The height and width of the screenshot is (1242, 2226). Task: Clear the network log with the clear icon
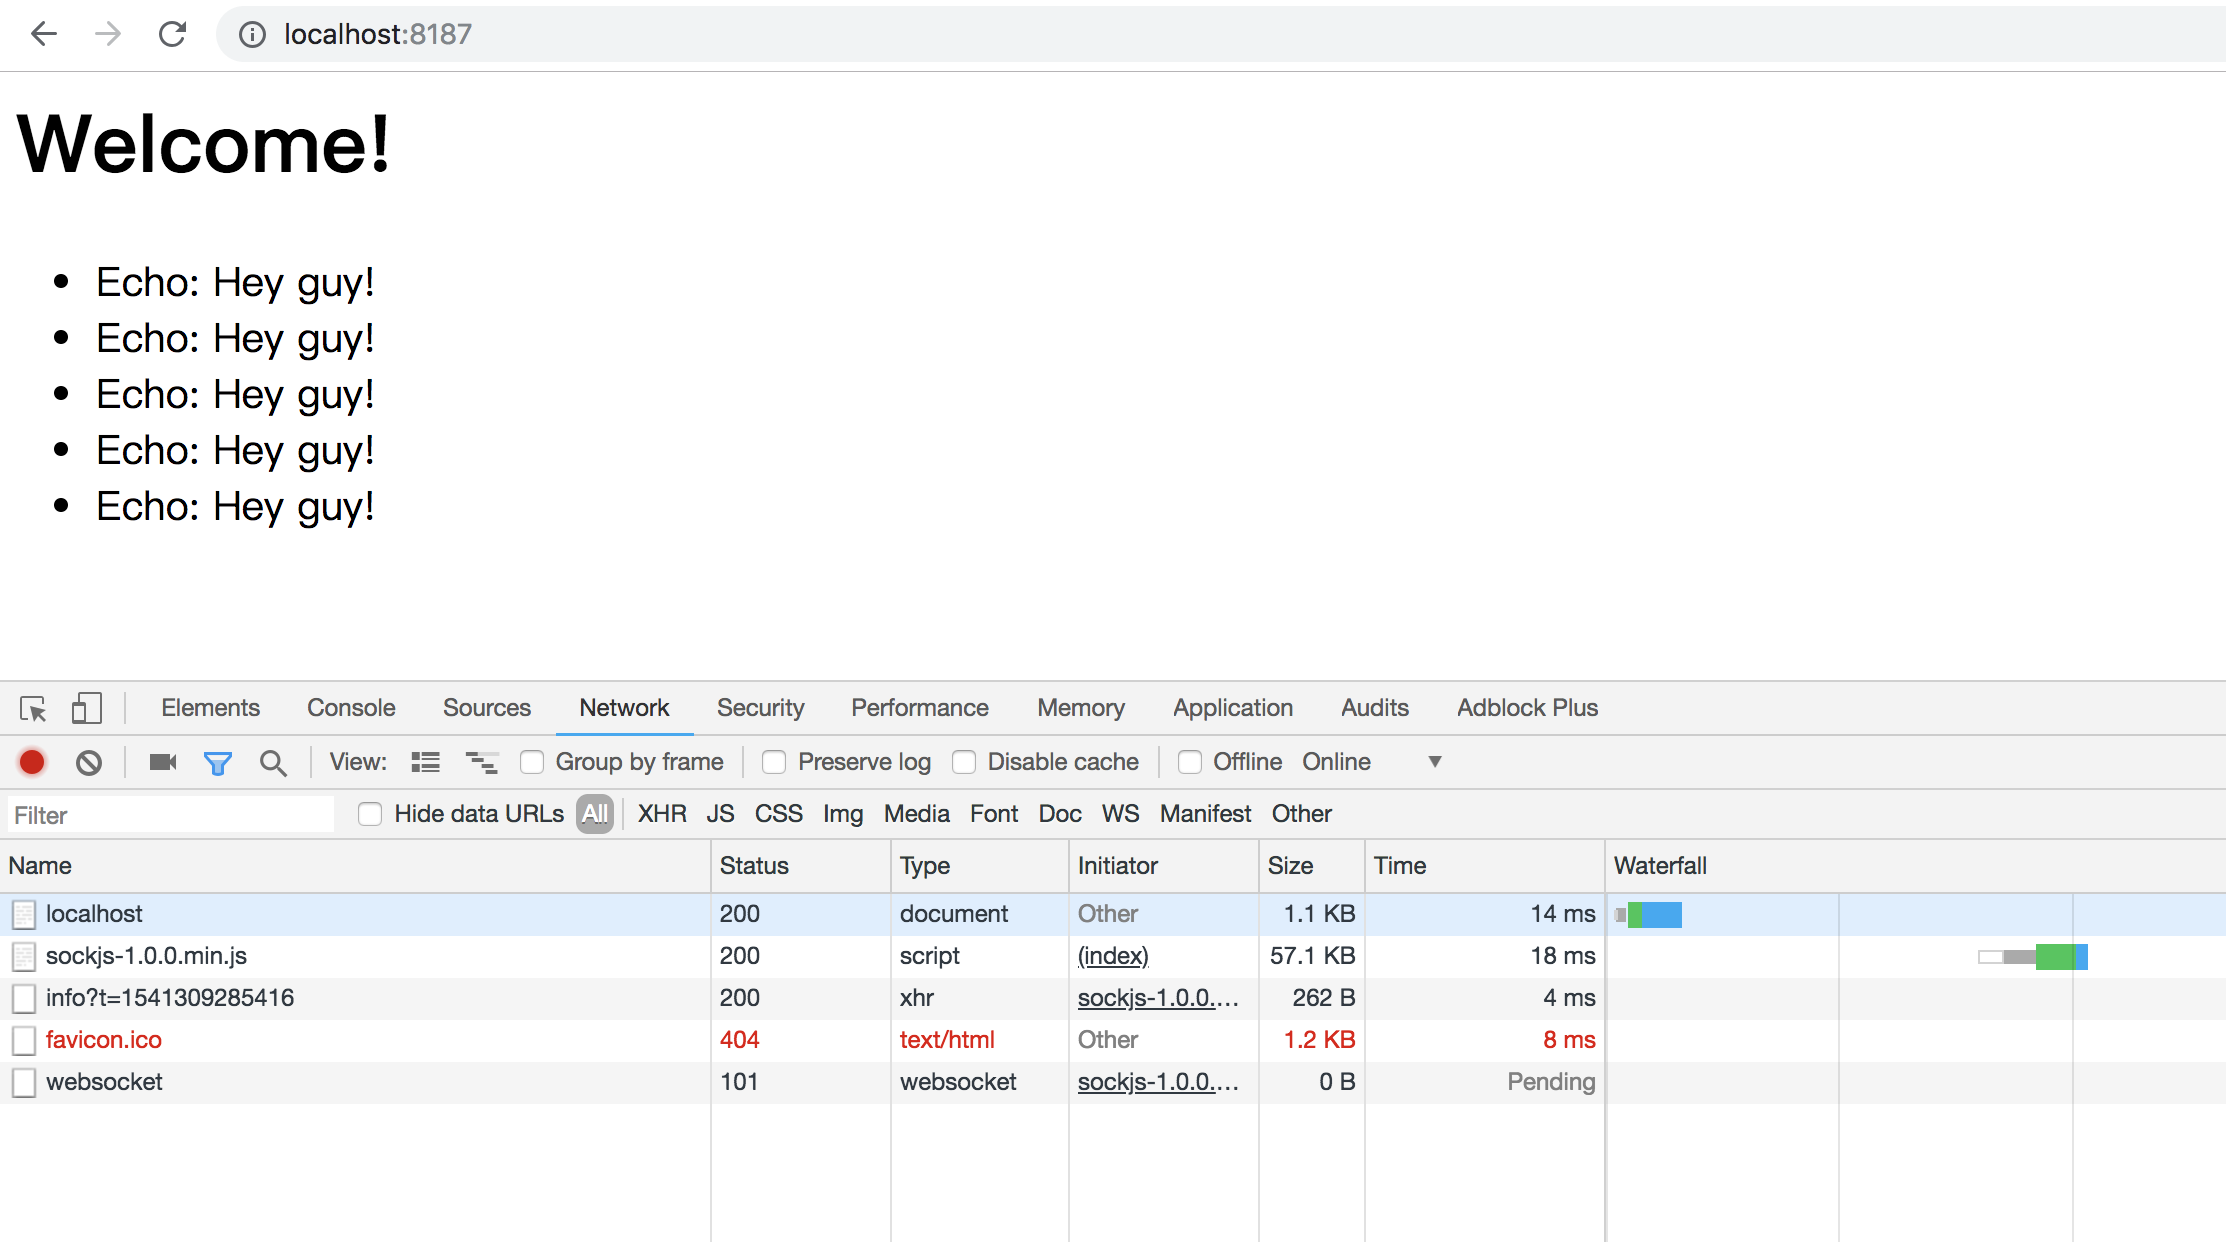[x=89, y=762]
